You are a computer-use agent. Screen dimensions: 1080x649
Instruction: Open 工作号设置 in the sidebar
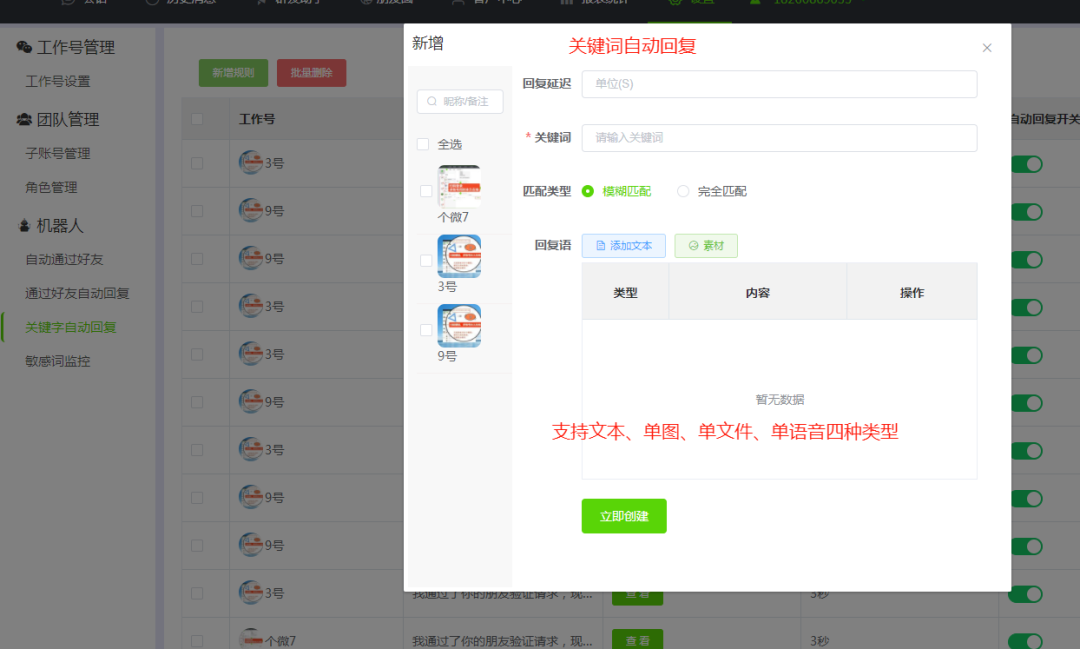58,81
